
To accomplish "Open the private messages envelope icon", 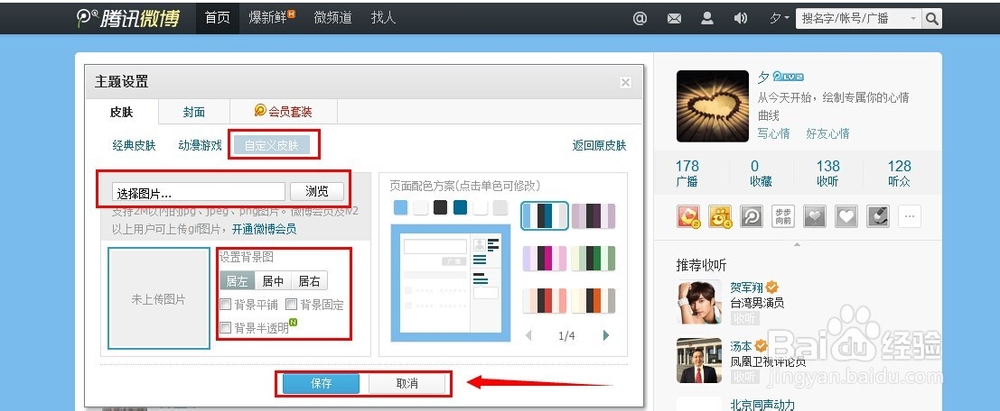I will click(x=674, y=19).
